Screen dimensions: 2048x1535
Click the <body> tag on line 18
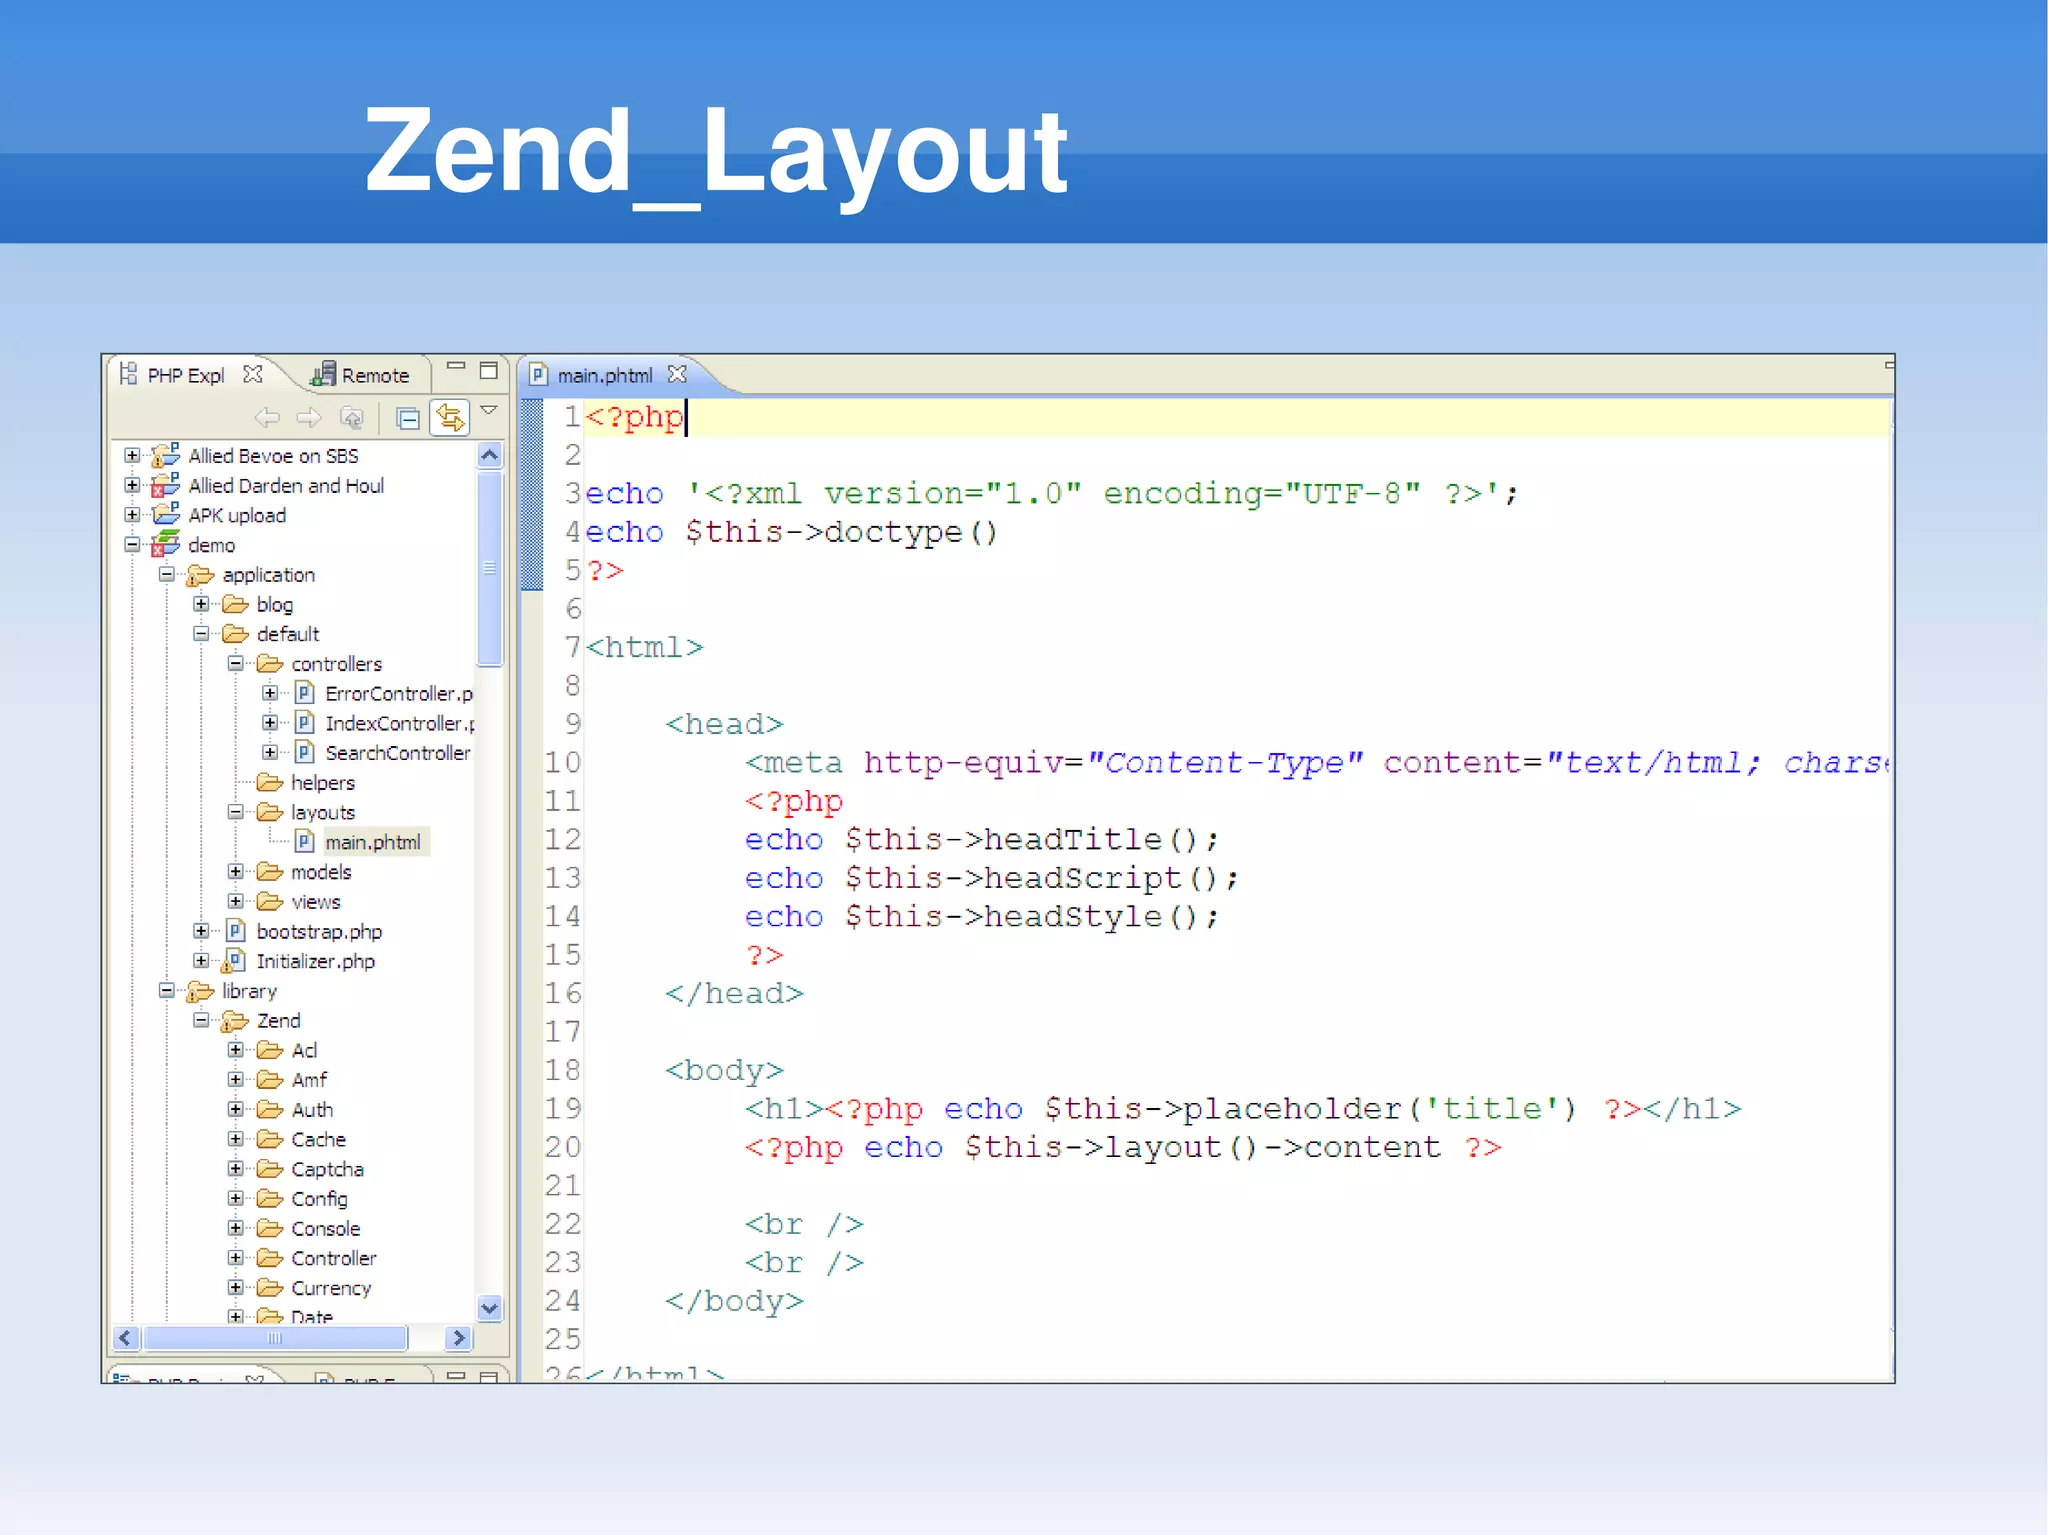point(724,1070)
